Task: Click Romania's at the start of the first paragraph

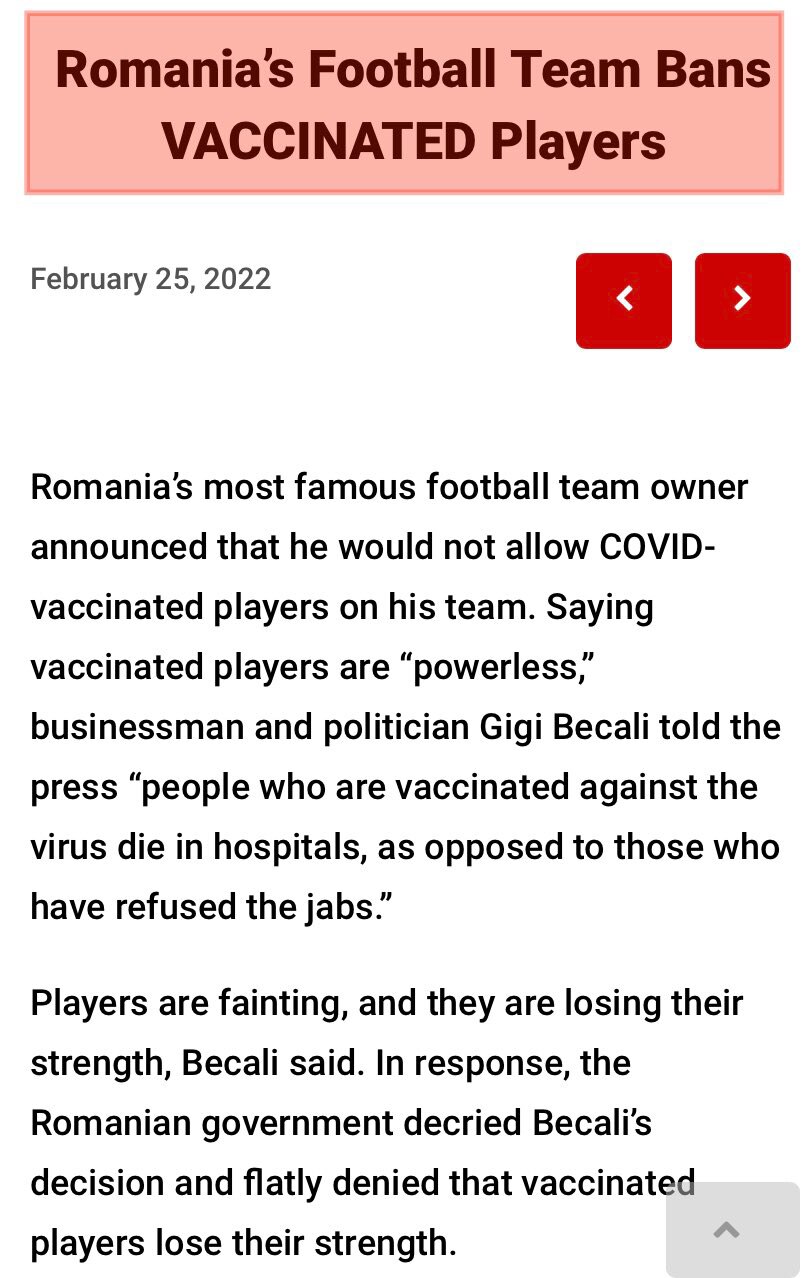Action: coord(111,487)
